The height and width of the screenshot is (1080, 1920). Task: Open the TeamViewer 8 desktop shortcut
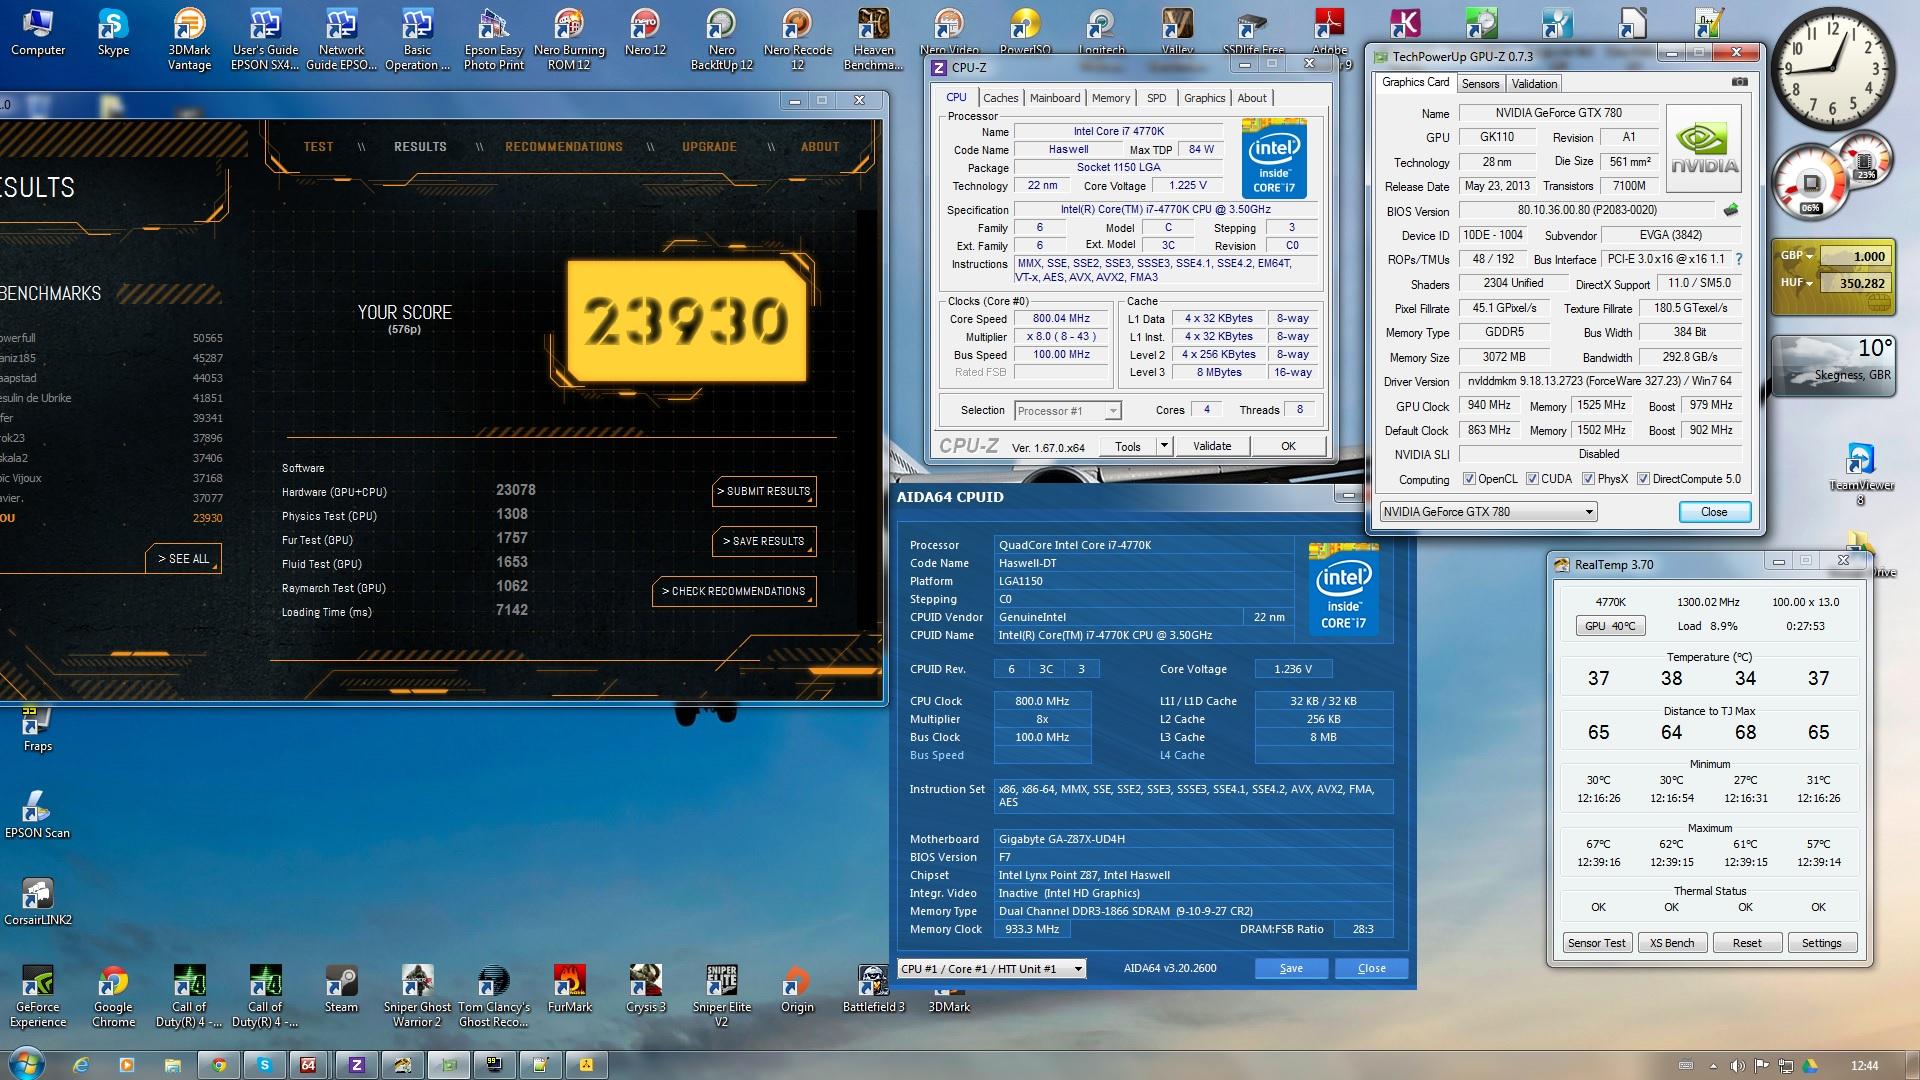point(1860,474)
